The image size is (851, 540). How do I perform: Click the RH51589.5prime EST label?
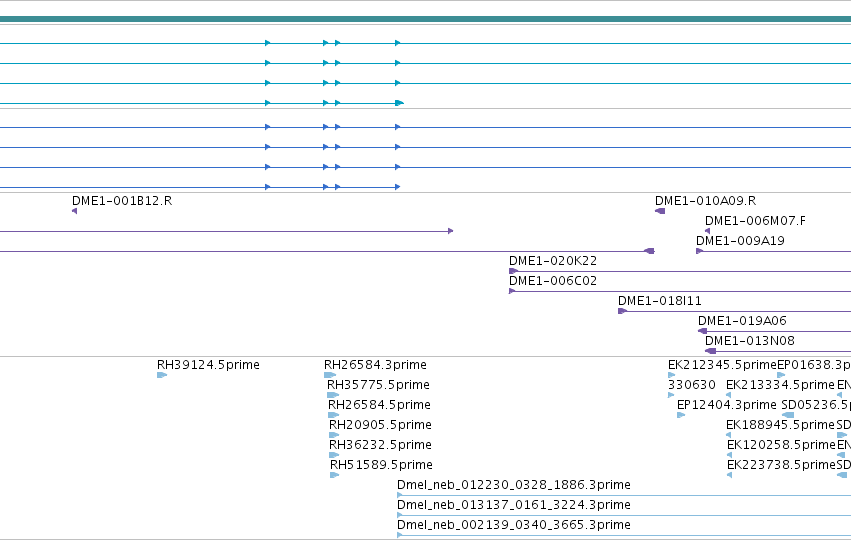pyautogui.click(x=382, y=466)
